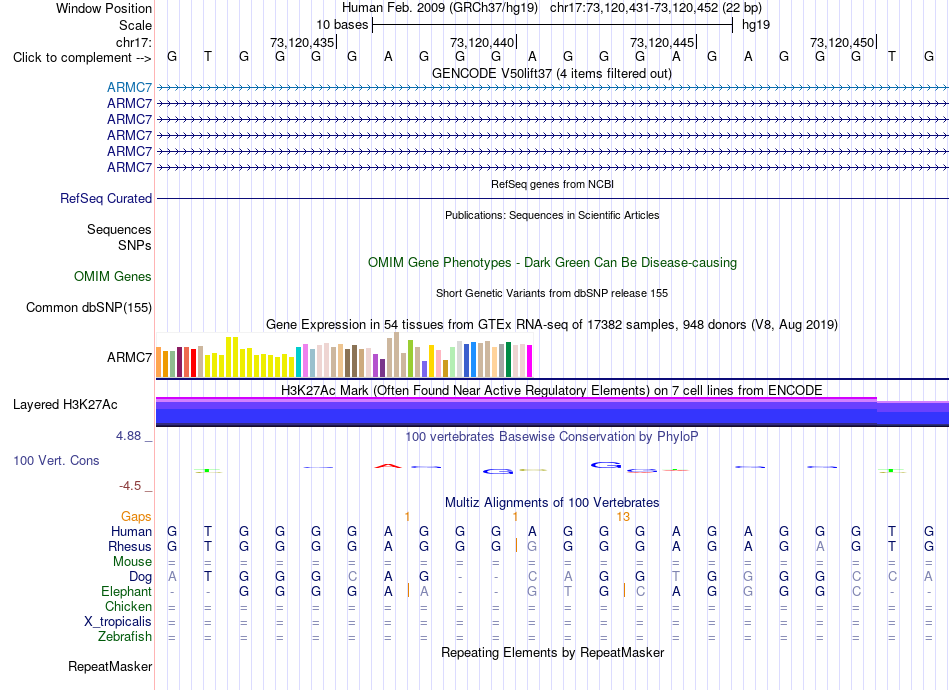Click '100 vertebrates Basewise Conservation by PhyloP' title
Viewport: 950px width, 690px height.
tap(552, 437)
